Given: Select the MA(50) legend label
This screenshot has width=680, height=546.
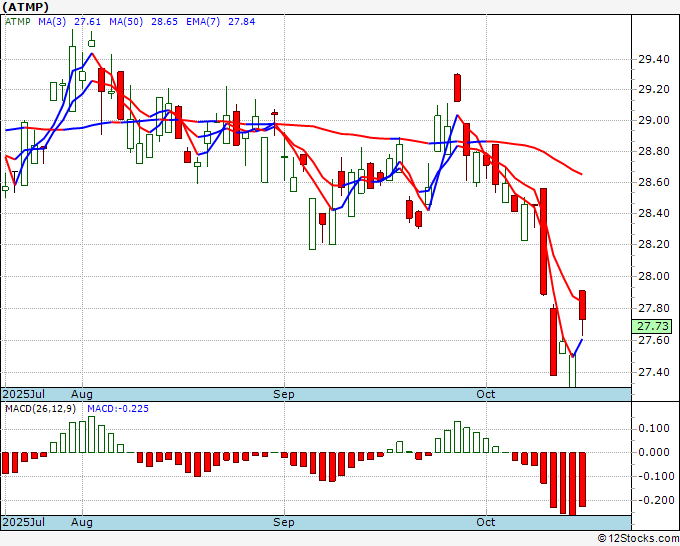Looking at the screenshot, I should (x=126, y=22).
